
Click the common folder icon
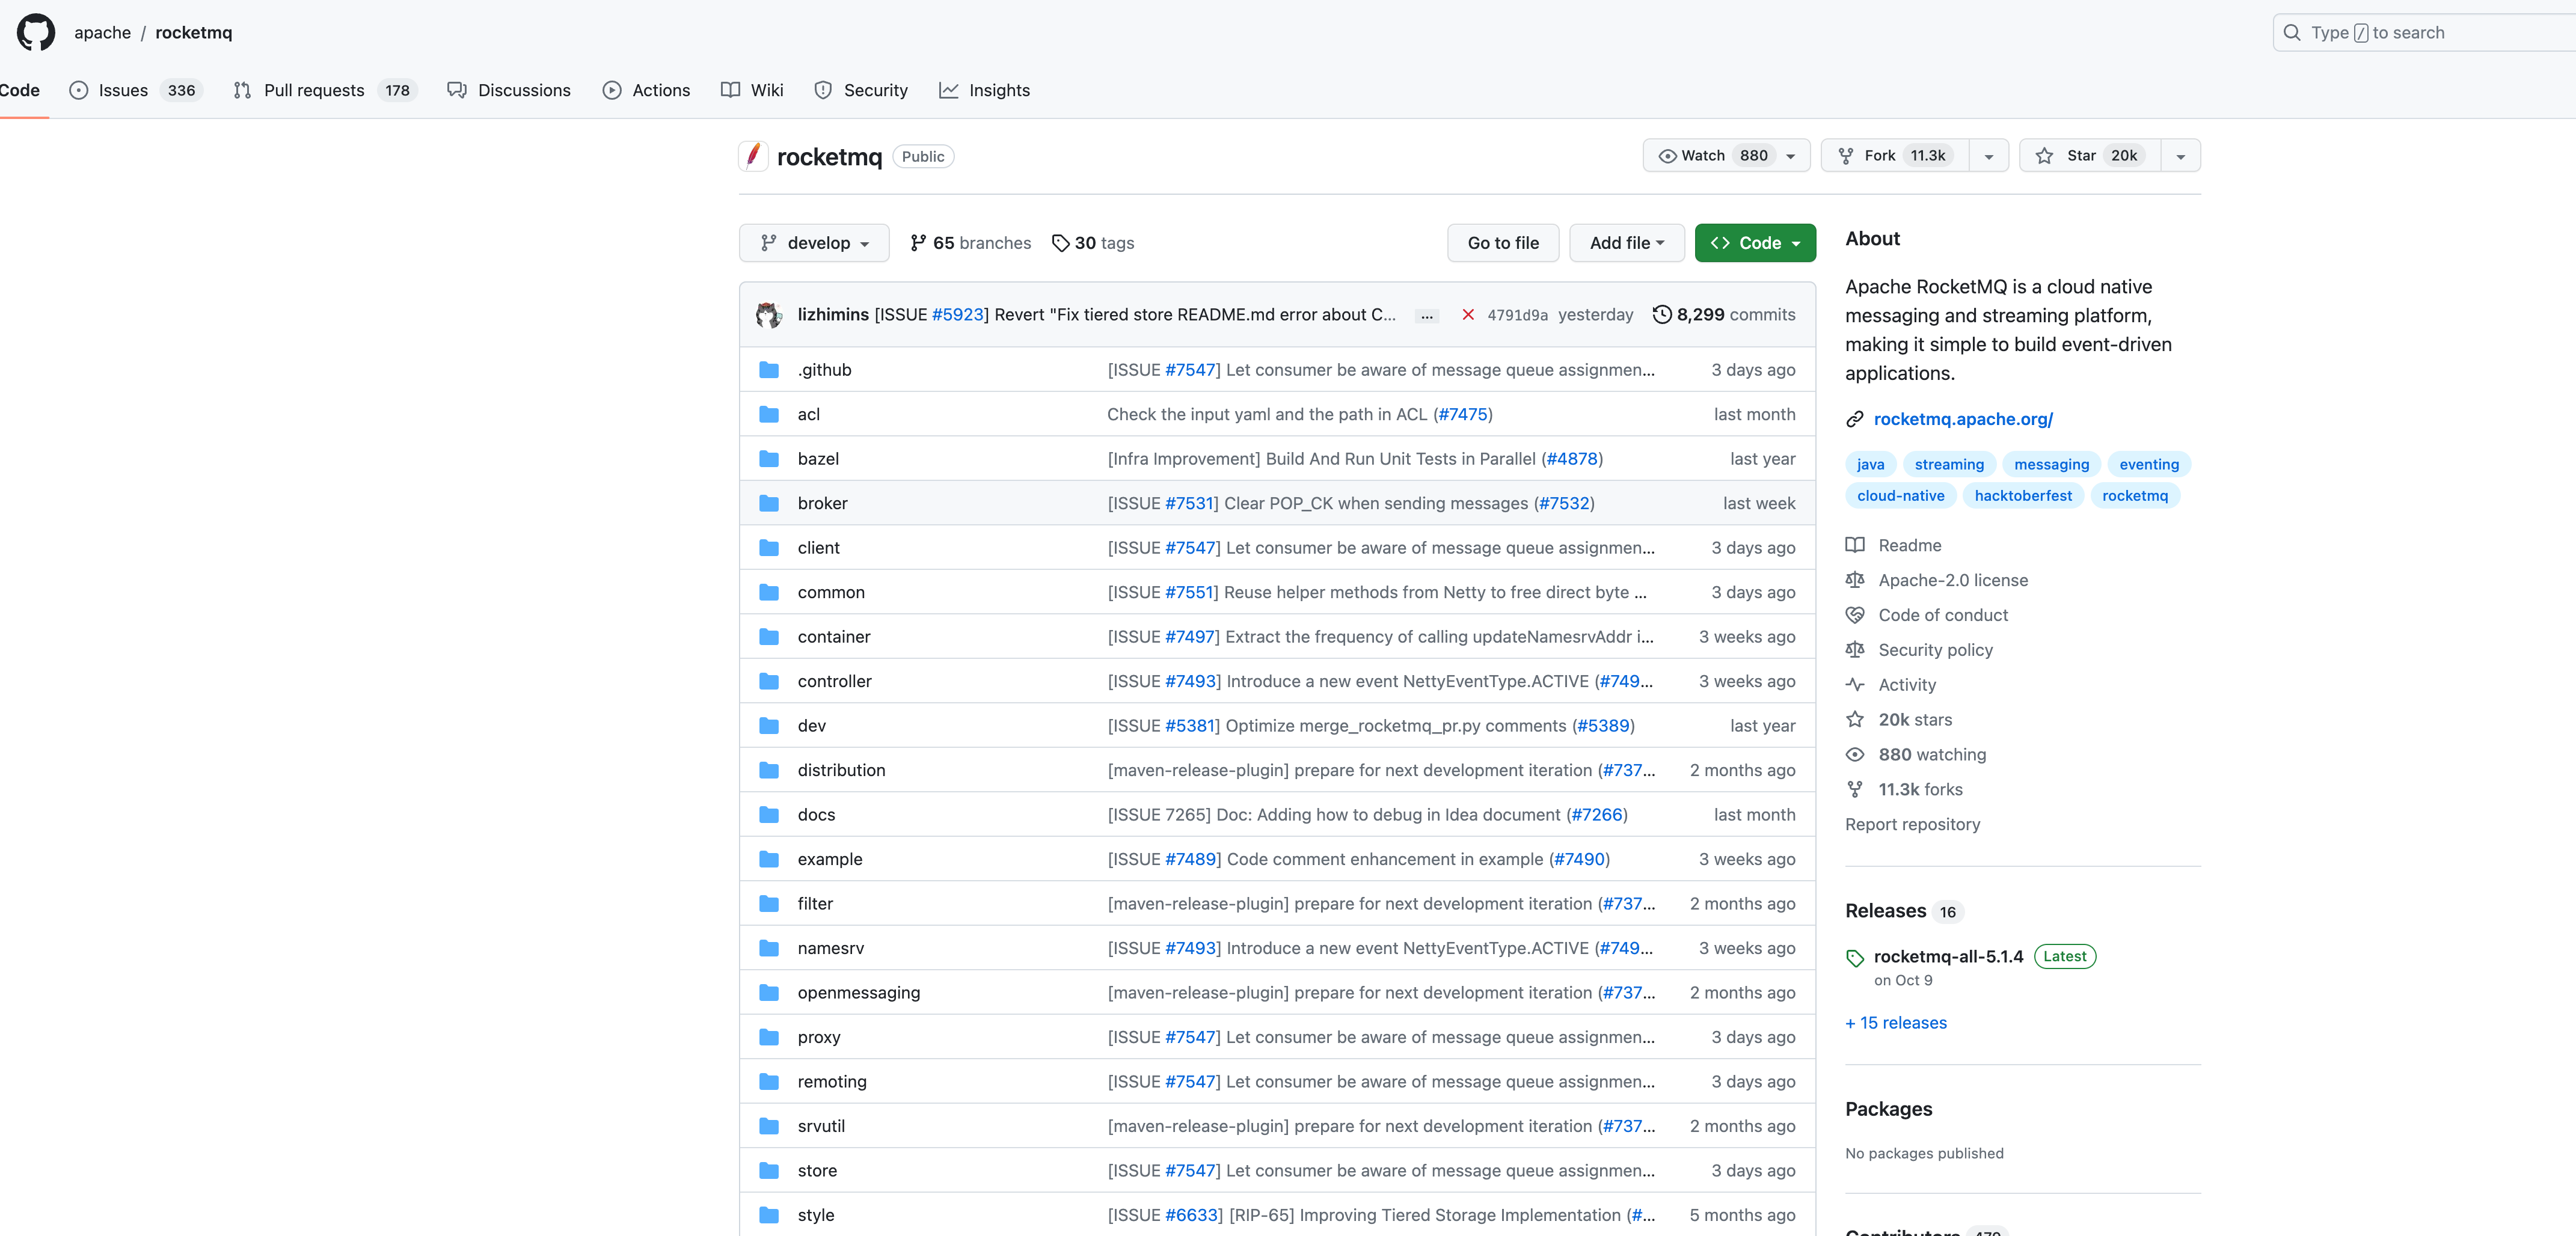tap(769, 592)
